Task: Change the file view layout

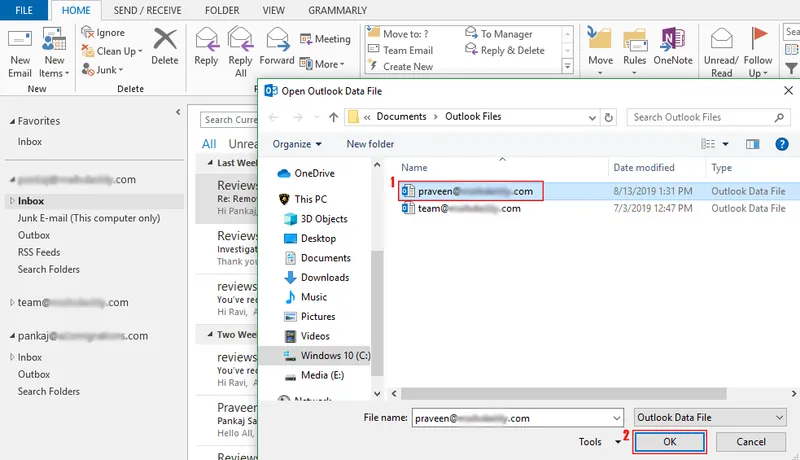Action: click(708, 144)
